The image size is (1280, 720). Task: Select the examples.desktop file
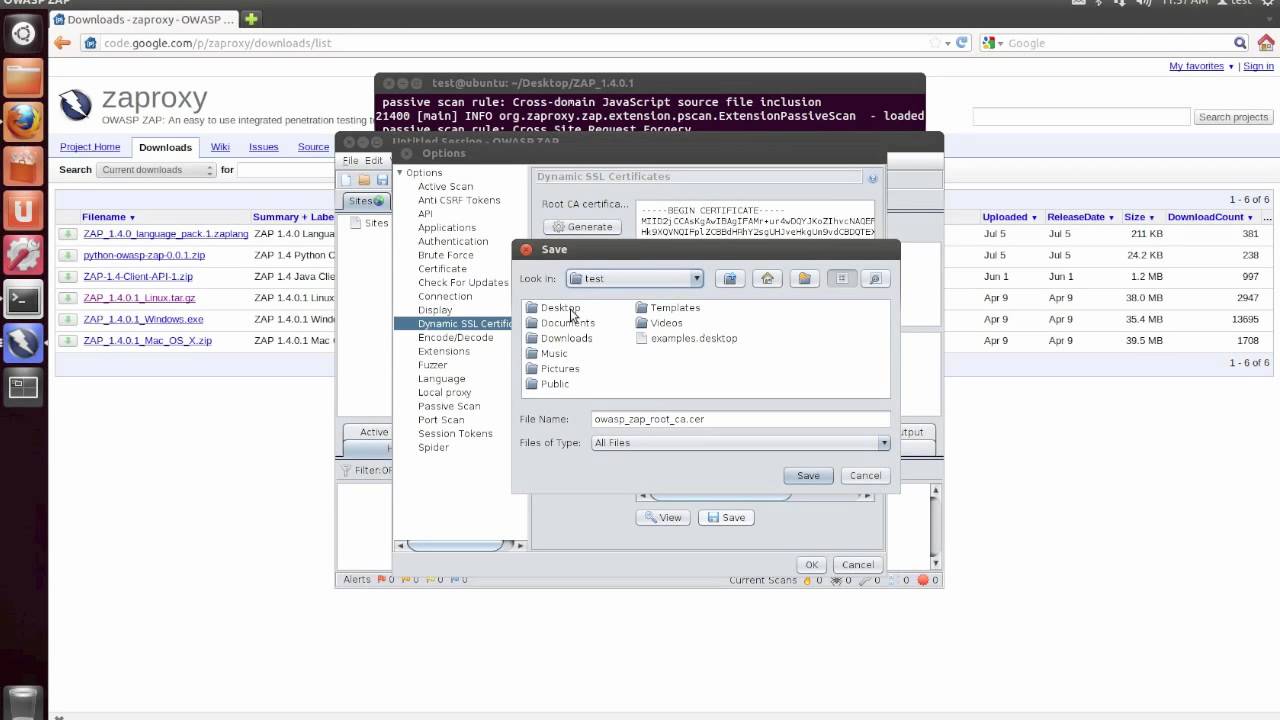(687, 338)
